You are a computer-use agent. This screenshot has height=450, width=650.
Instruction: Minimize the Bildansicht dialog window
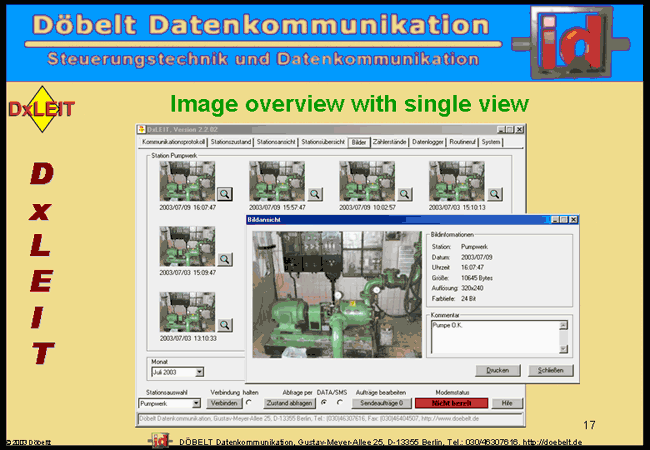pyautogui.click(x=555, y=220)
